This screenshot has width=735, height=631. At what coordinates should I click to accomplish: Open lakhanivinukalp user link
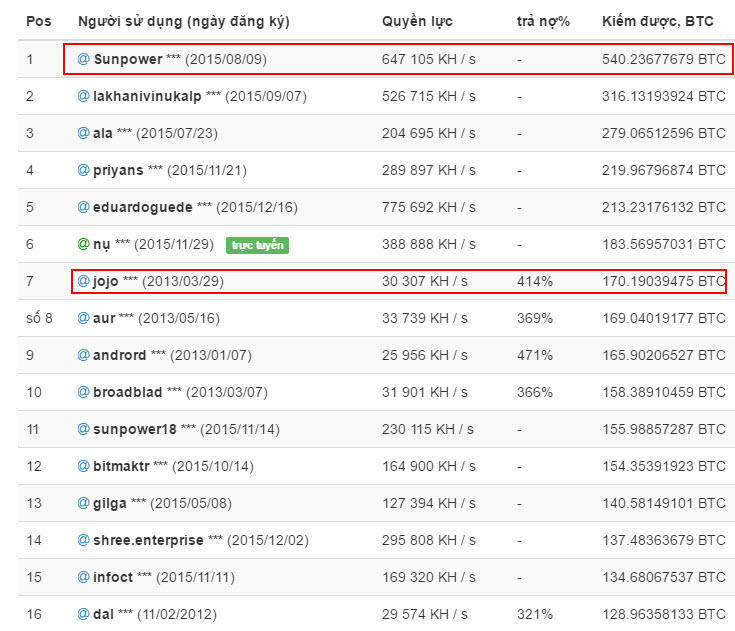pyautogui.click(x=147, y=96)
